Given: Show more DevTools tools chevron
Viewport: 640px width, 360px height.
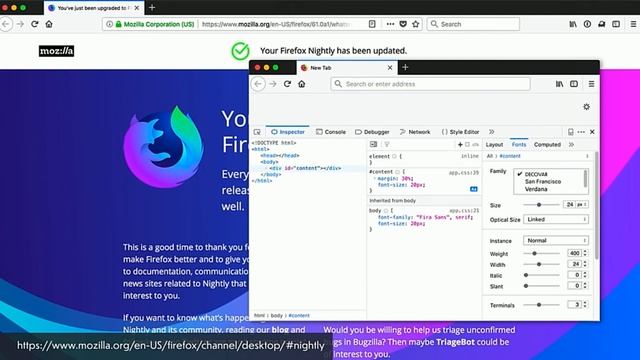Looking at the screenshot, I should click(491, 132).
